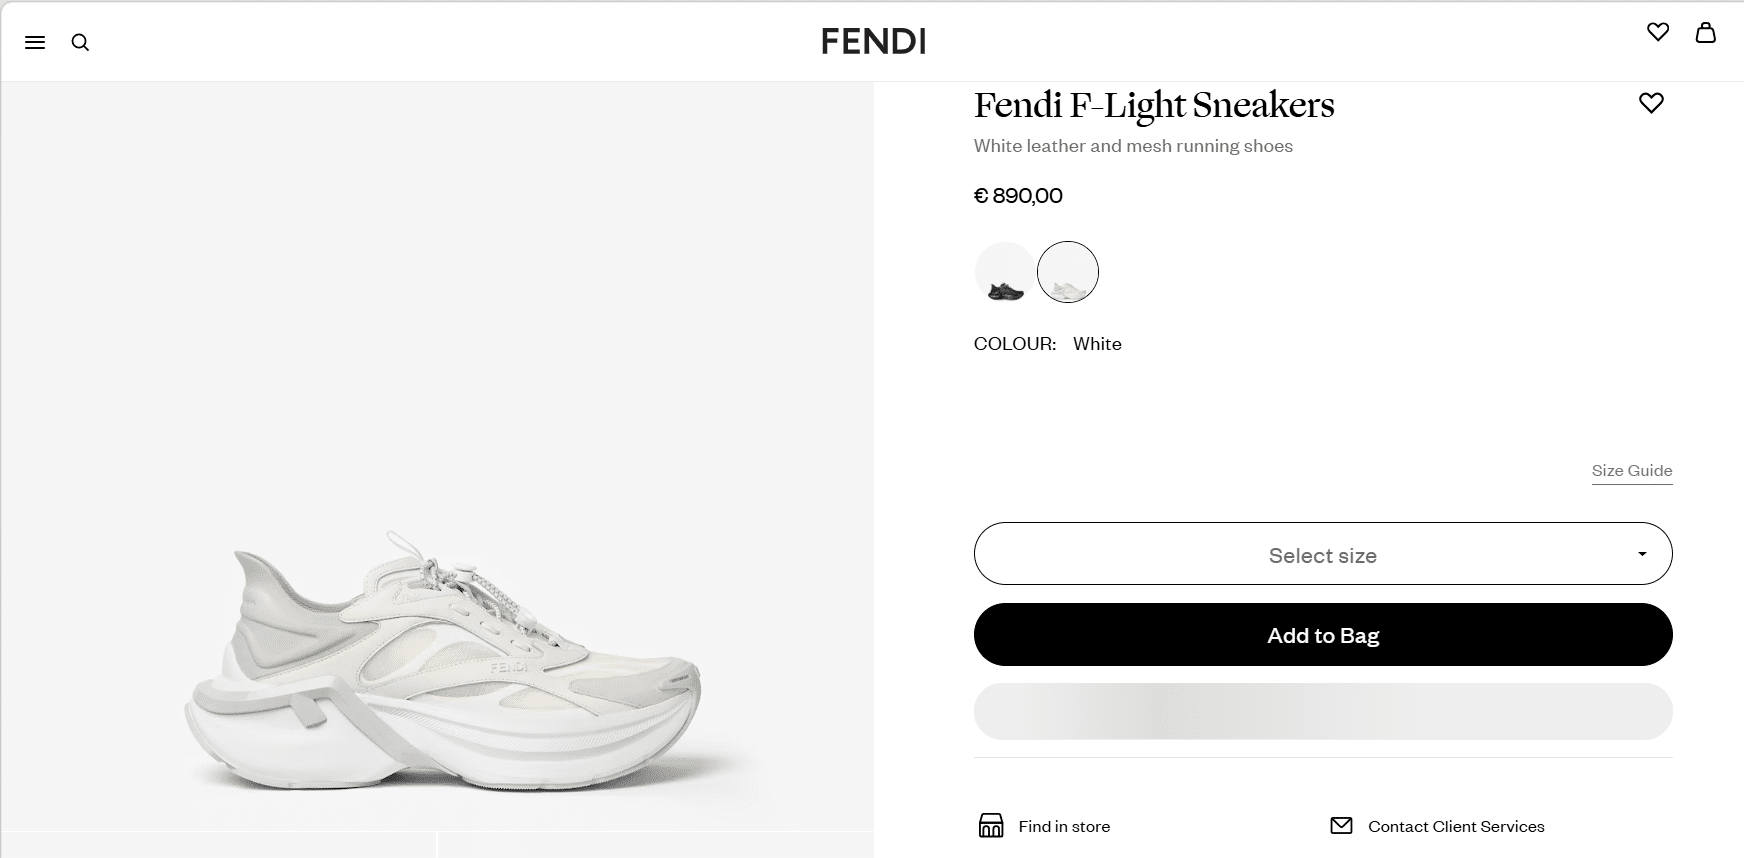Click the Fendi F-Light Sneakers title

tap(1154, 105)
